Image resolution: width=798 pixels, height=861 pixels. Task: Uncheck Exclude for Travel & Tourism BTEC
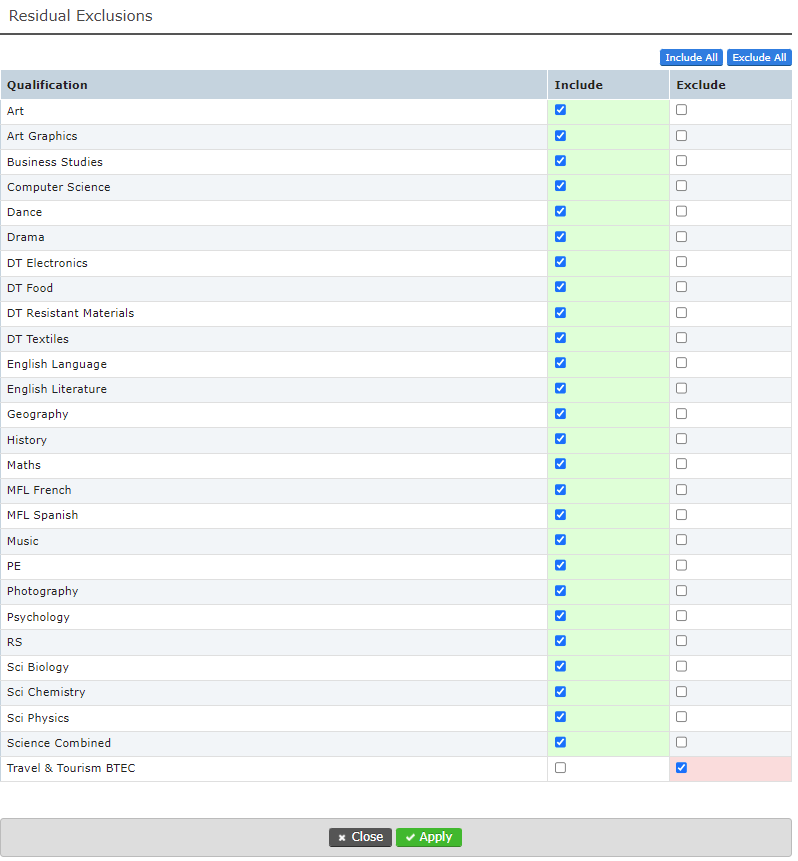(681, 768)
